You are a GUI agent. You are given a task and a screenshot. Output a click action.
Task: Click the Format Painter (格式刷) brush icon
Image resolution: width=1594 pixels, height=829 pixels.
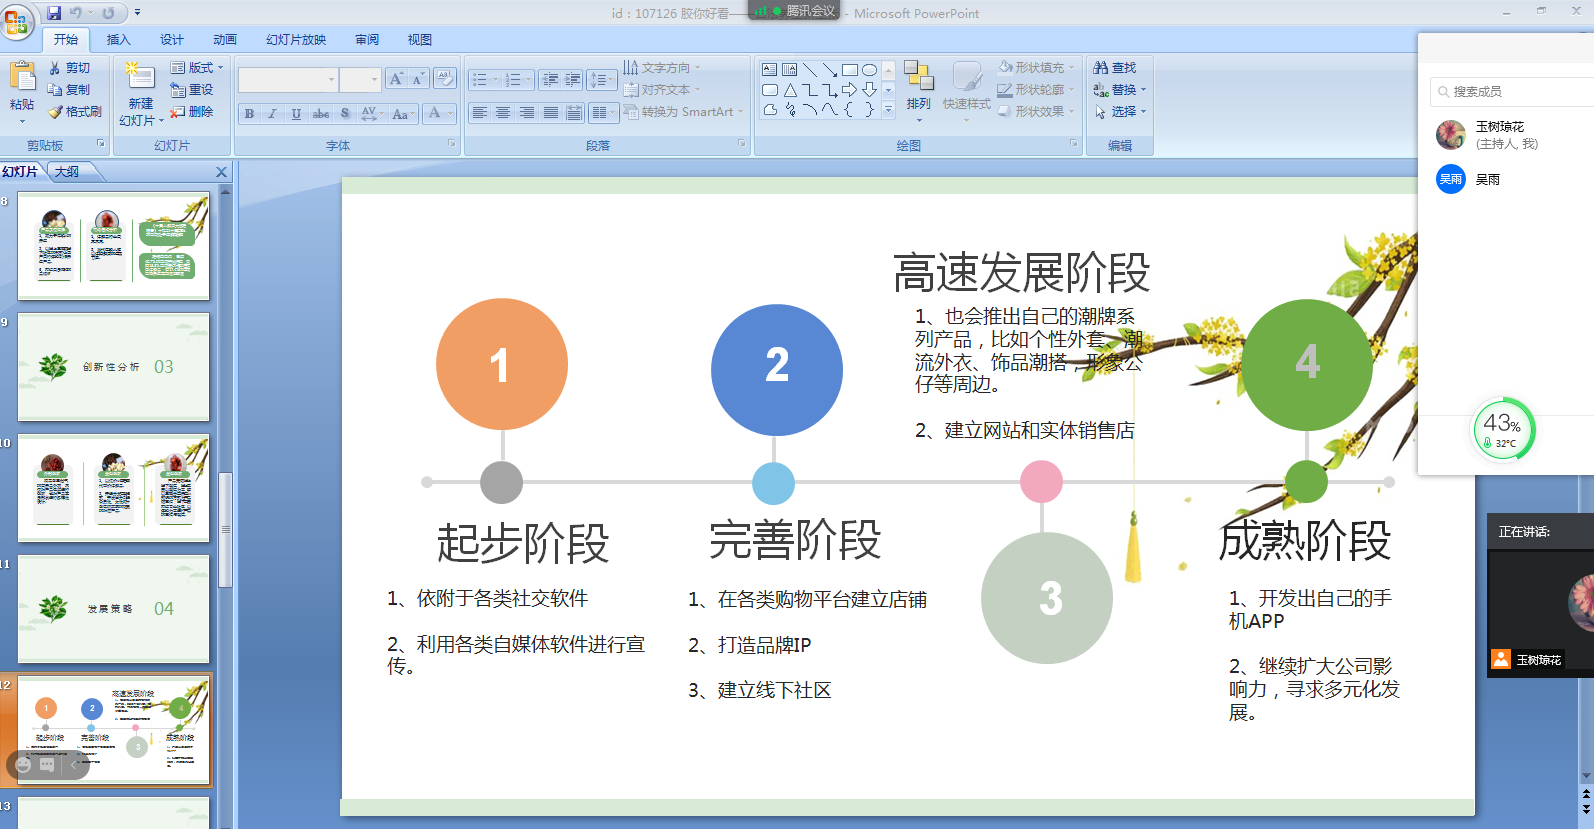(x=56, y=112)
